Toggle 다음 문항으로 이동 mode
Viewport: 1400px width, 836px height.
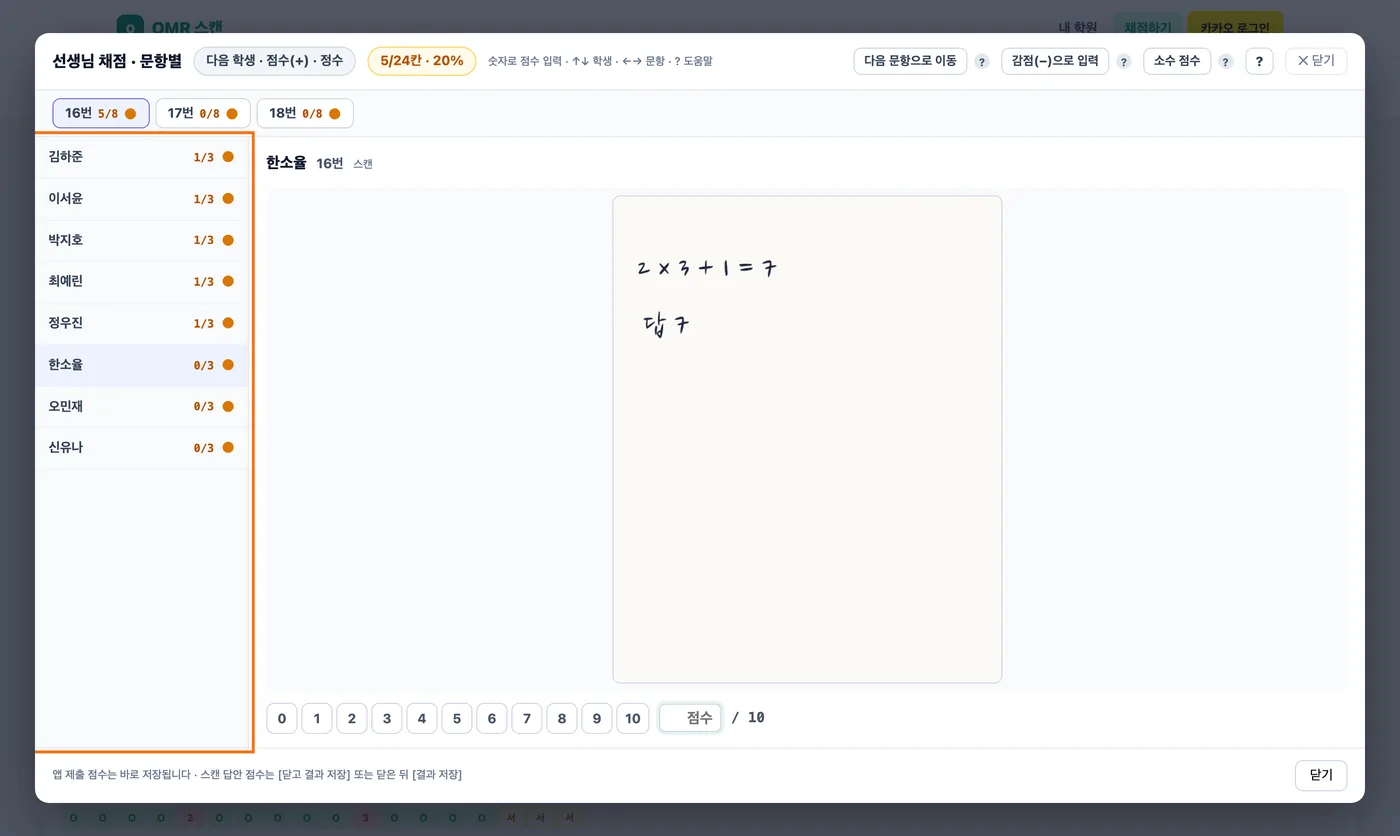click(910, 61)
